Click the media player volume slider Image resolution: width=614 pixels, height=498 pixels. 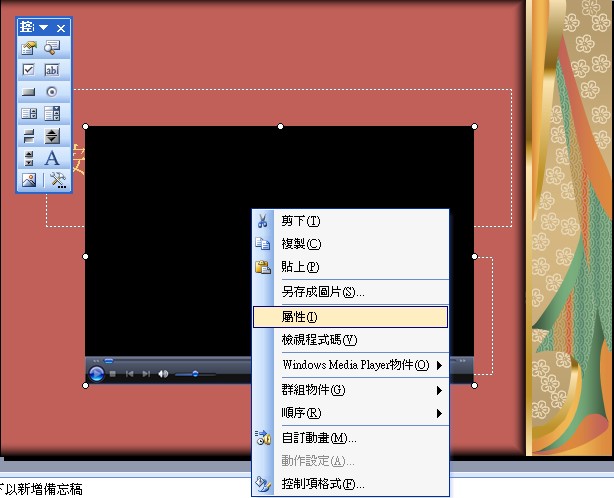(195, 374)
